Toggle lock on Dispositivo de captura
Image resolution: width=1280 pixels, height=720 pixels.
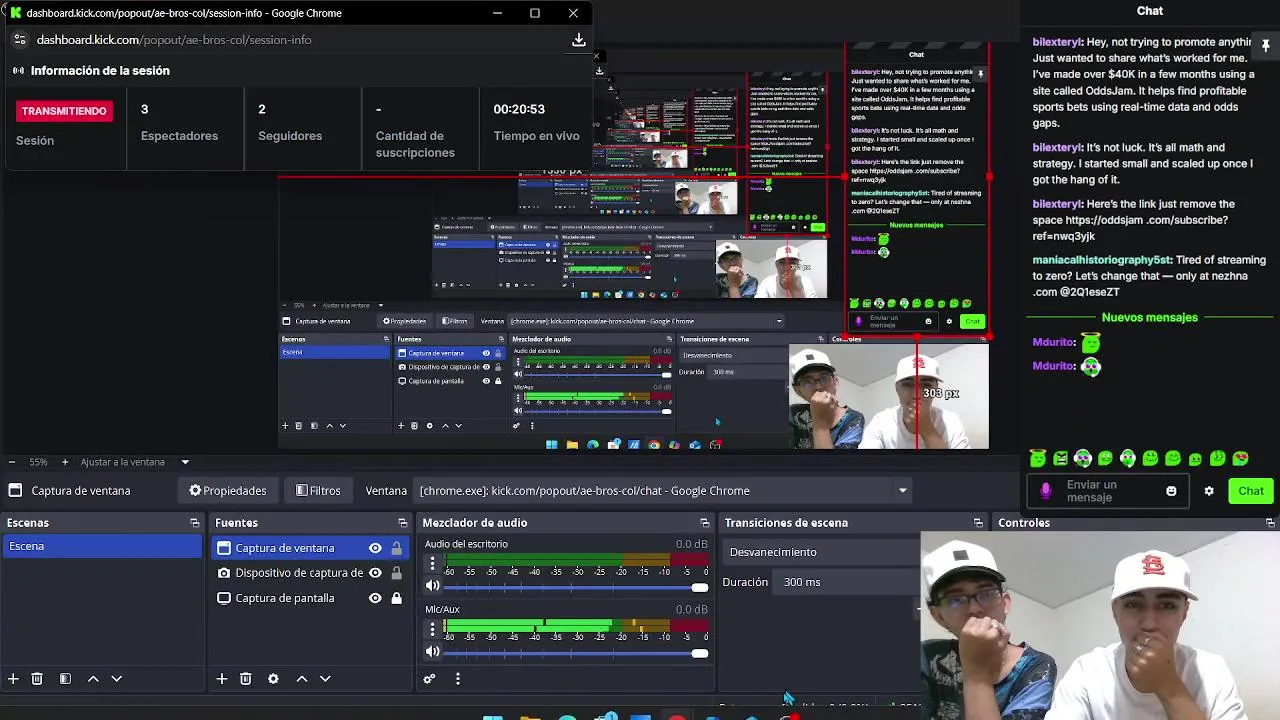397,573
